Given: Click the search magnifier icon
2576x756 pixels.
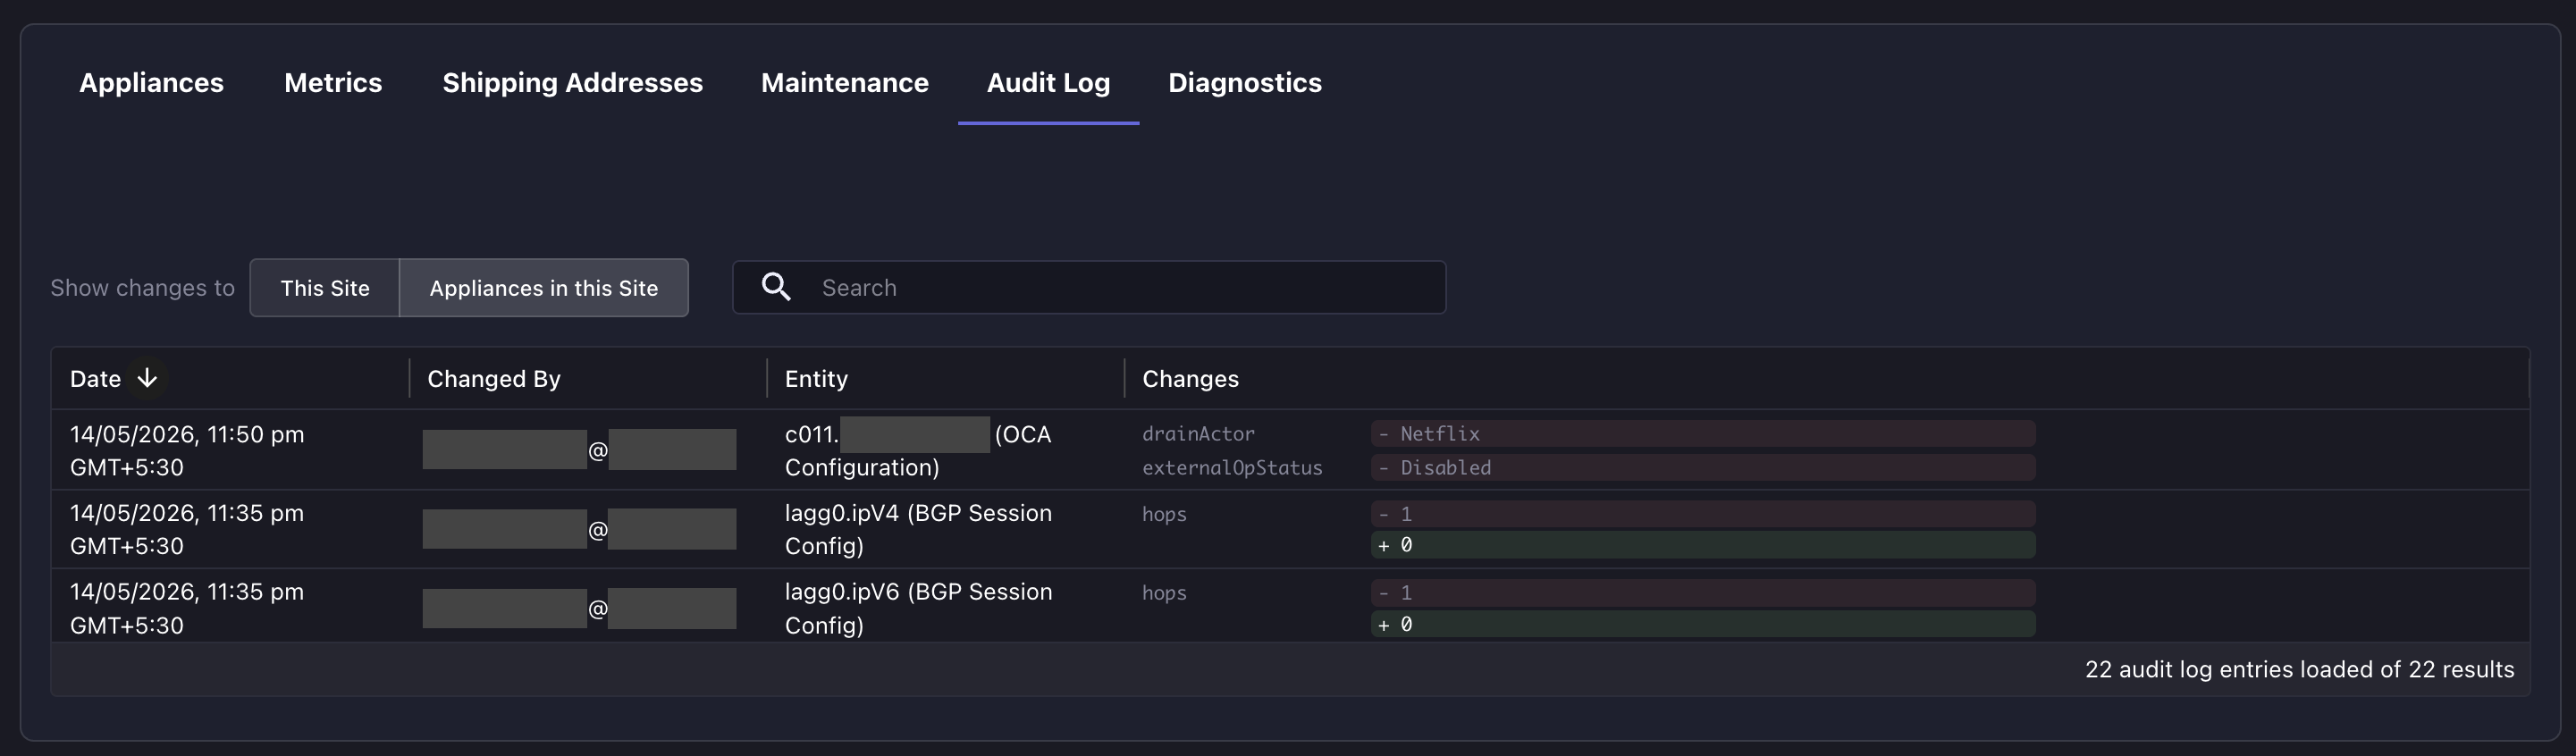Looking at the screenshot, I should [776, 287].
